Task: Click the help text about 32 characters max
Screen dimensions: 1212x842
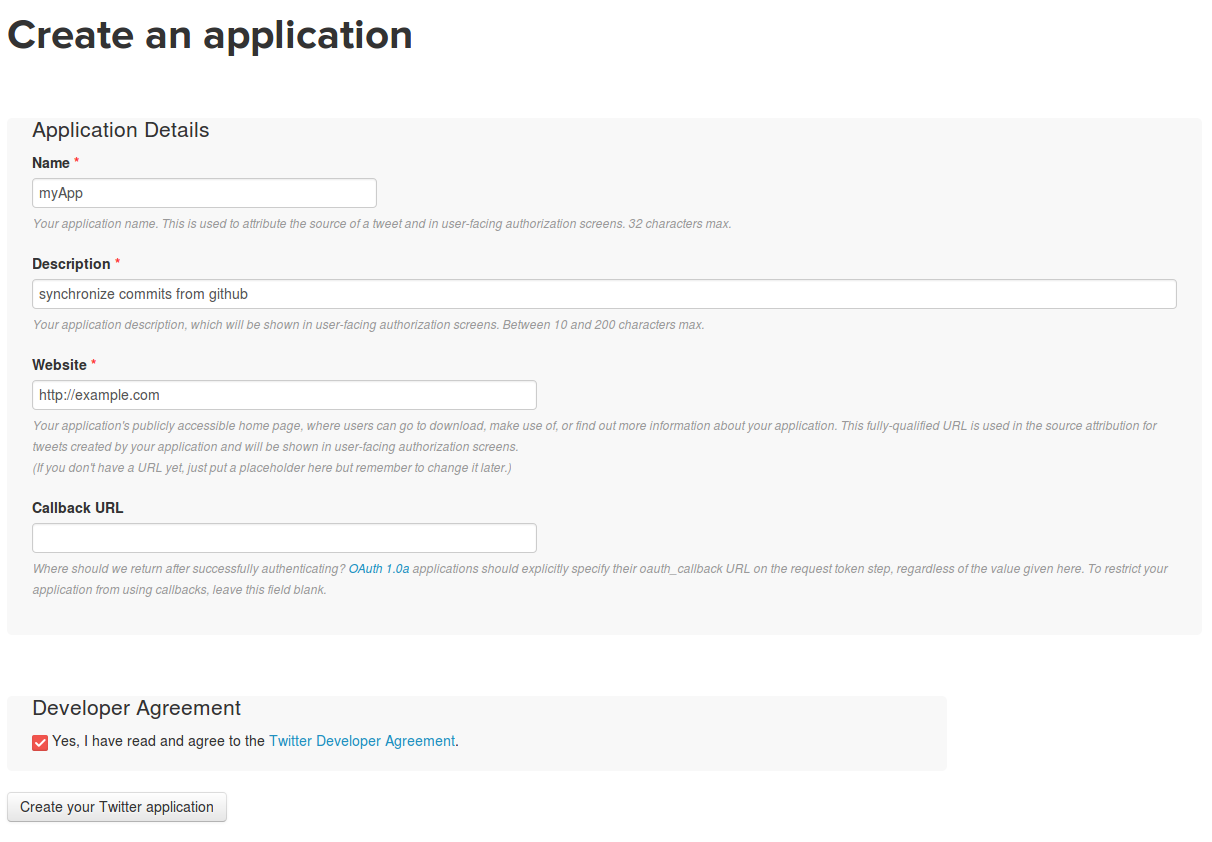Action: click(382, 224)
